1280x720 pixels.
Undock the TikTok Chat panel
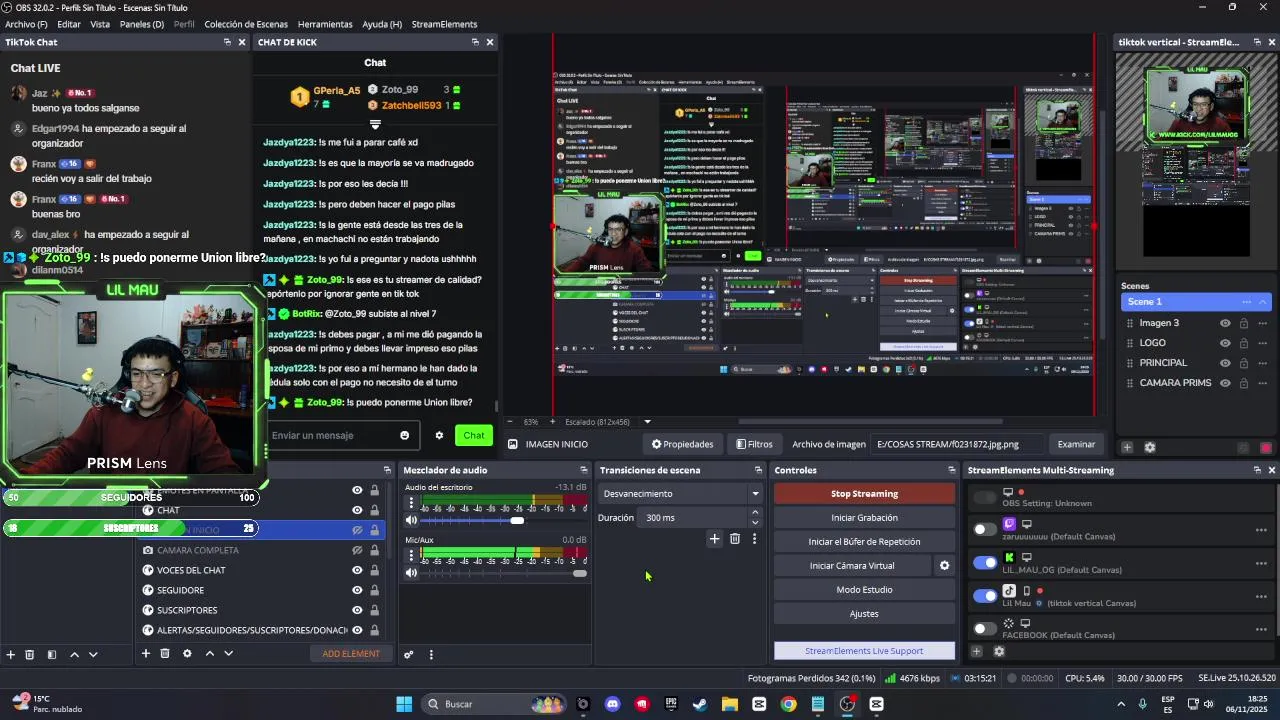[227, 42]
